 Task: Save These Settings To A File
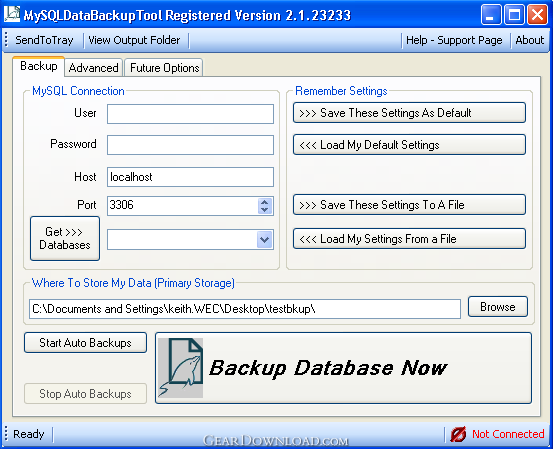(409, 205)
